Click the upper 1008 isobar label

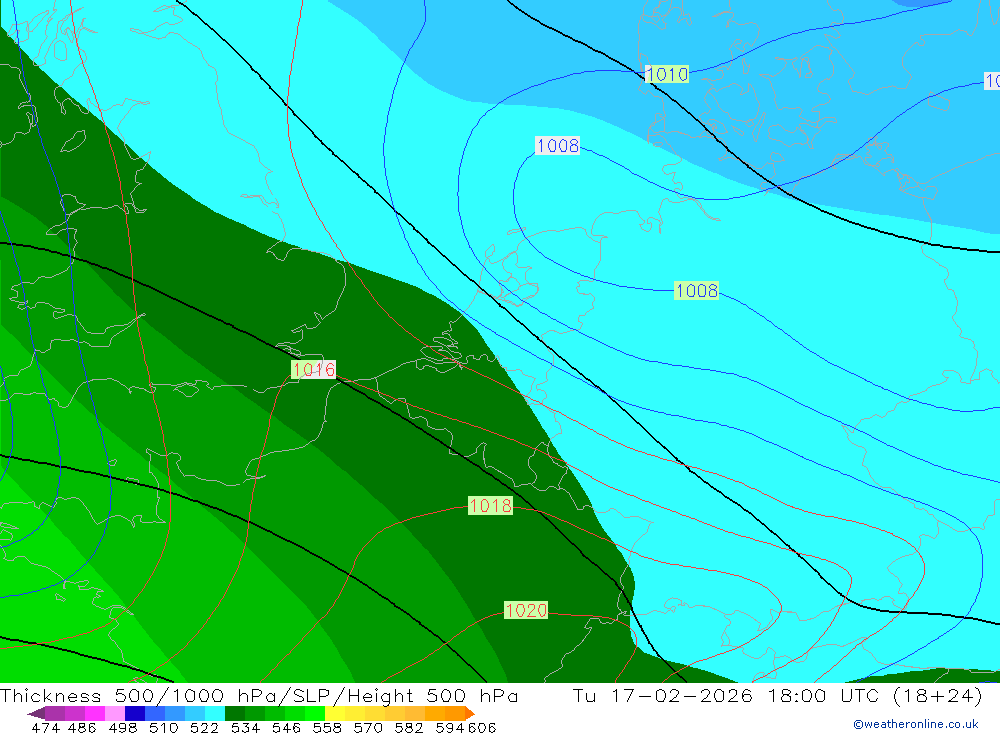557,145
